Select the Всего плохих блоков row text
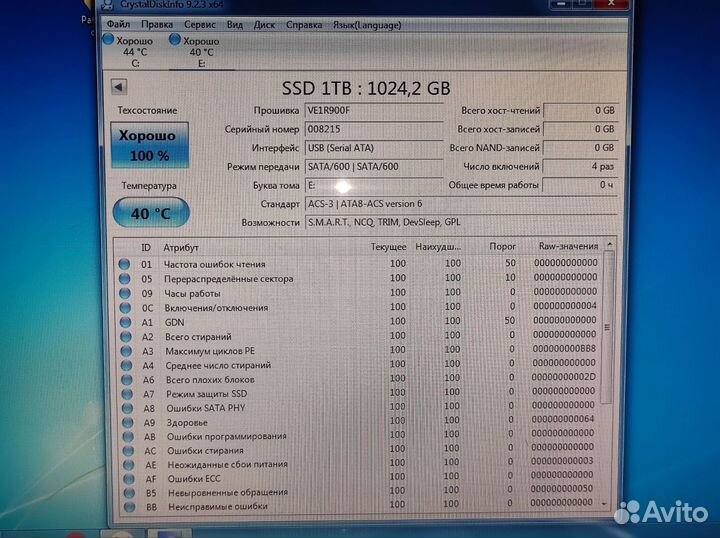This screenshot has width=720, height=538. tap(210, 380)
